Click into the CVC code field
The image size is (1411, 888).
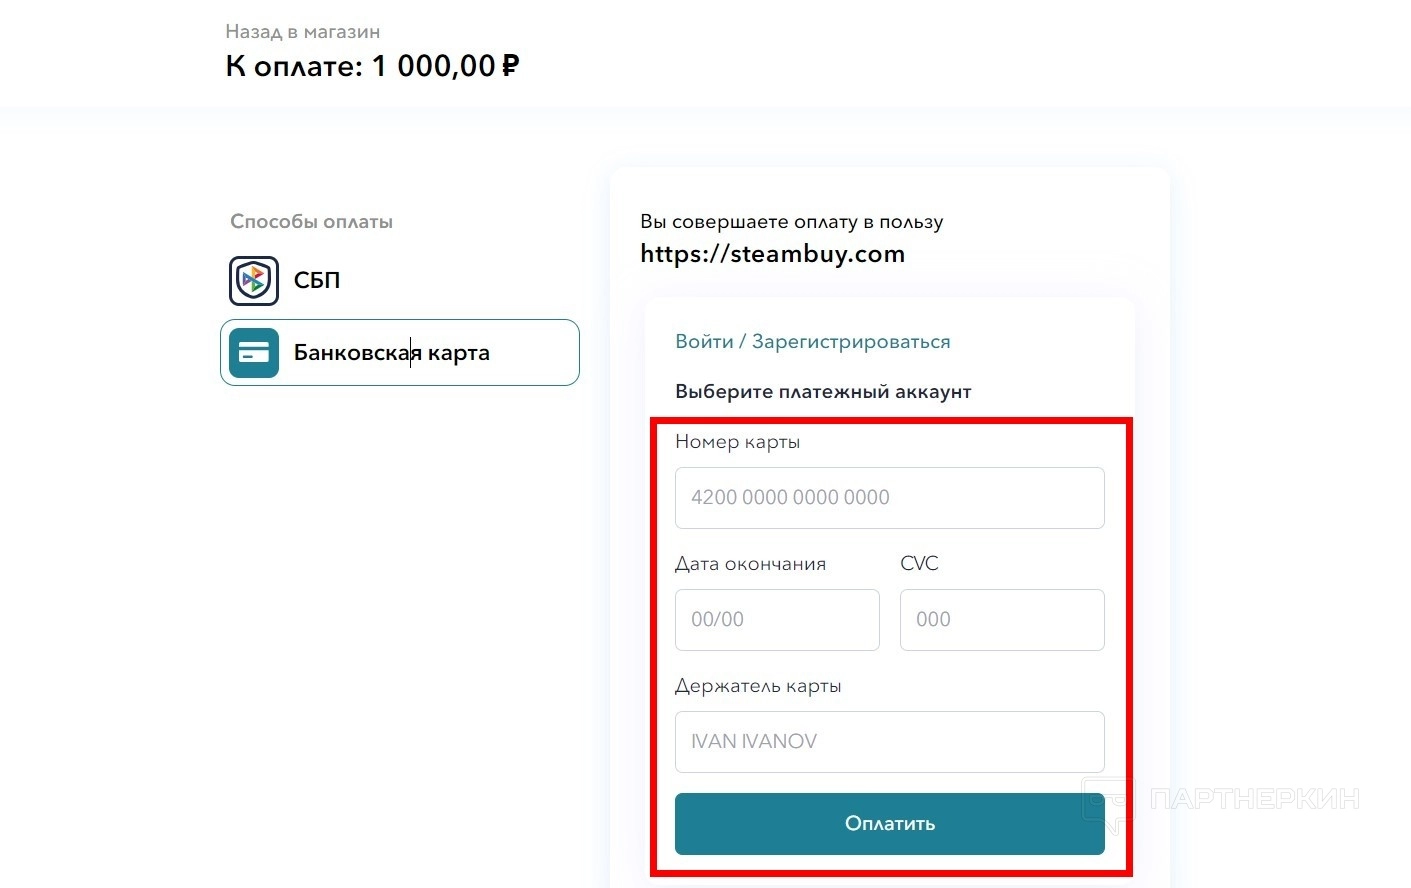click(1001, 620)
